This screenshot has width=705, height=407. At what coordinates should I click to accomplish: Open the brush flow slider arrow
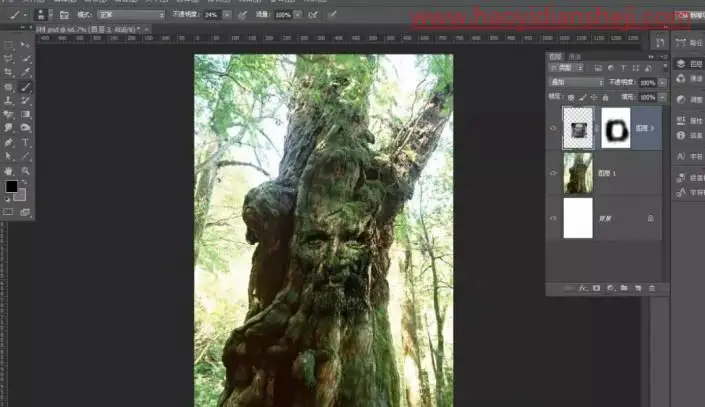298,15
